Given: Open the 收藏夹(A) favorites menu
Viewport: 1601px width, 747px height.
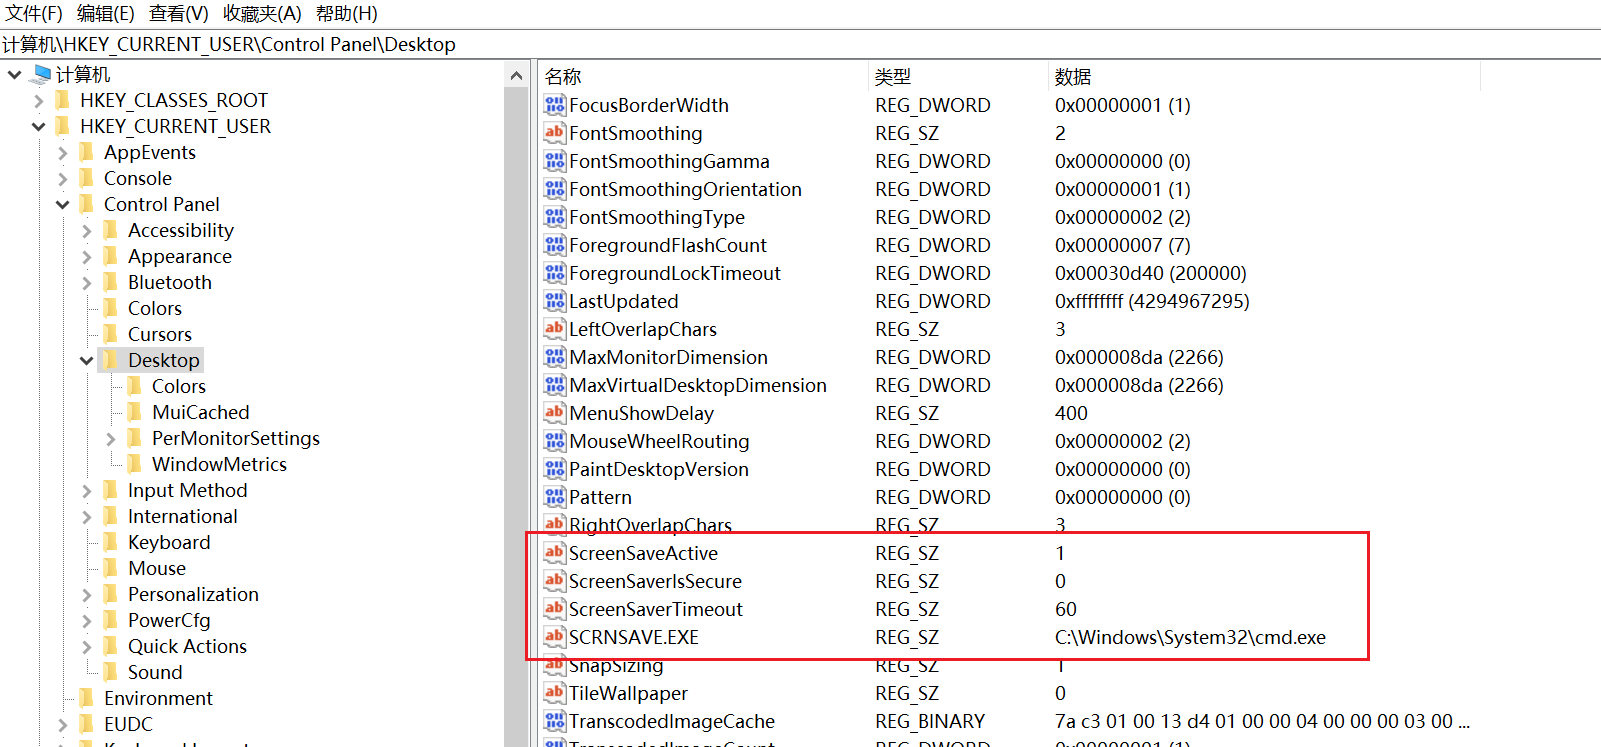Looking at the screenshot, I should pos(262,13).
